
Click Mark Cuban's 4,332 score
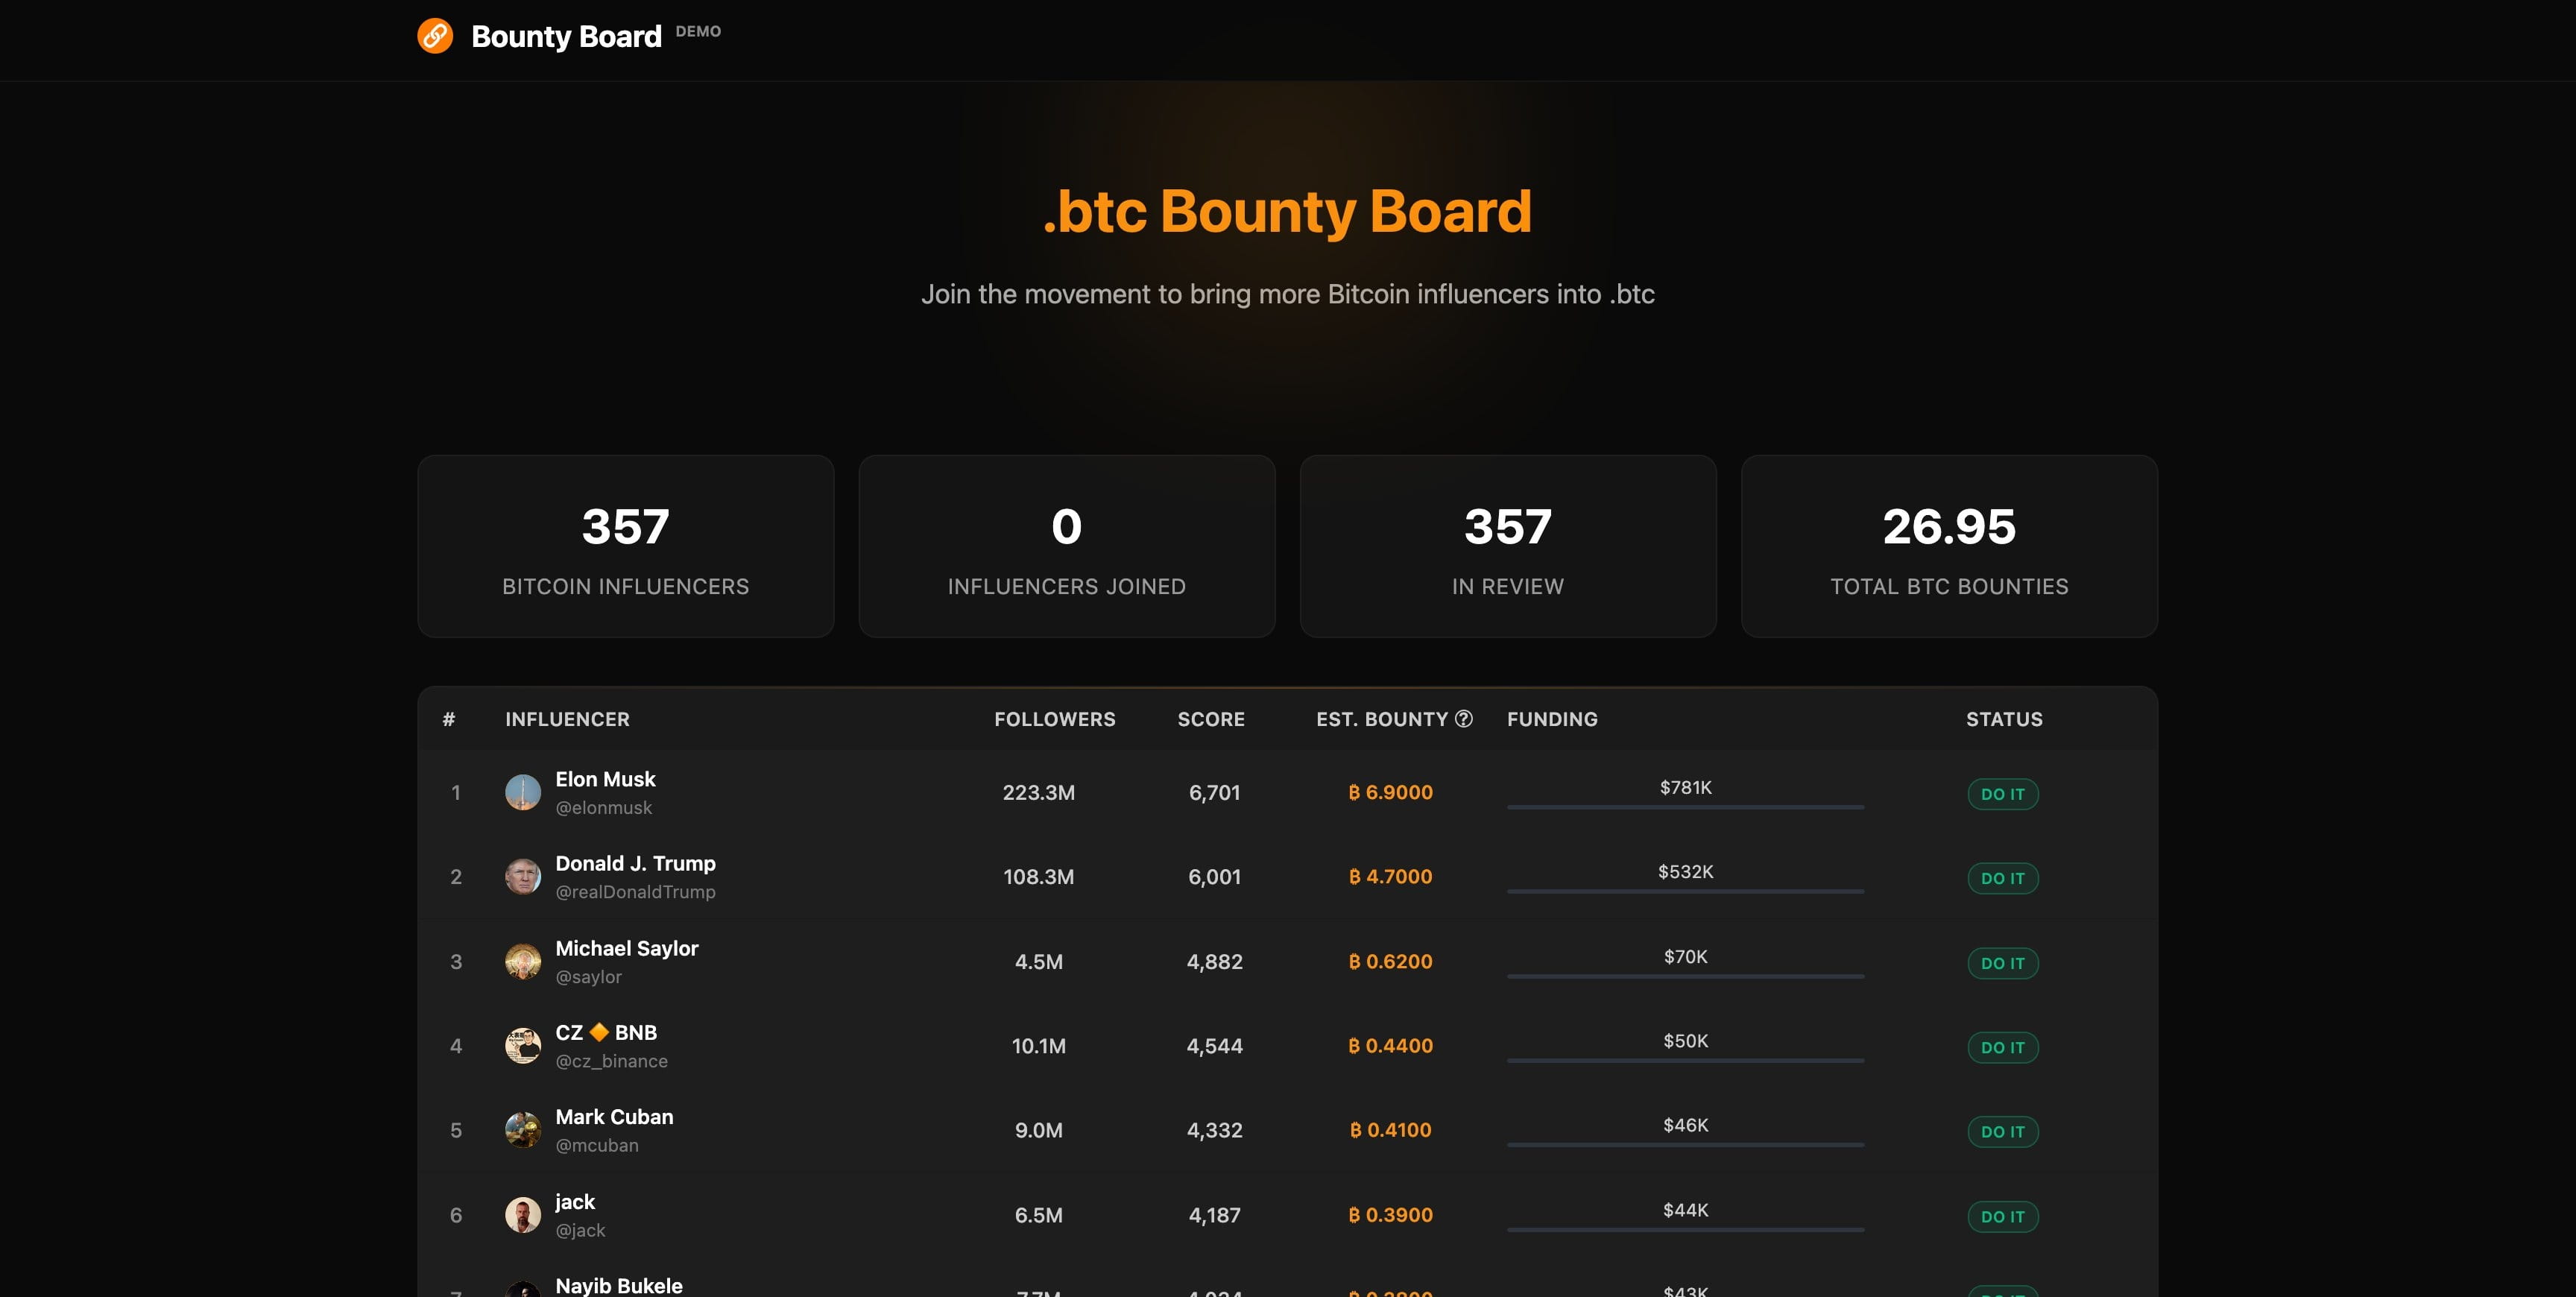[x=1214, y=1130]
